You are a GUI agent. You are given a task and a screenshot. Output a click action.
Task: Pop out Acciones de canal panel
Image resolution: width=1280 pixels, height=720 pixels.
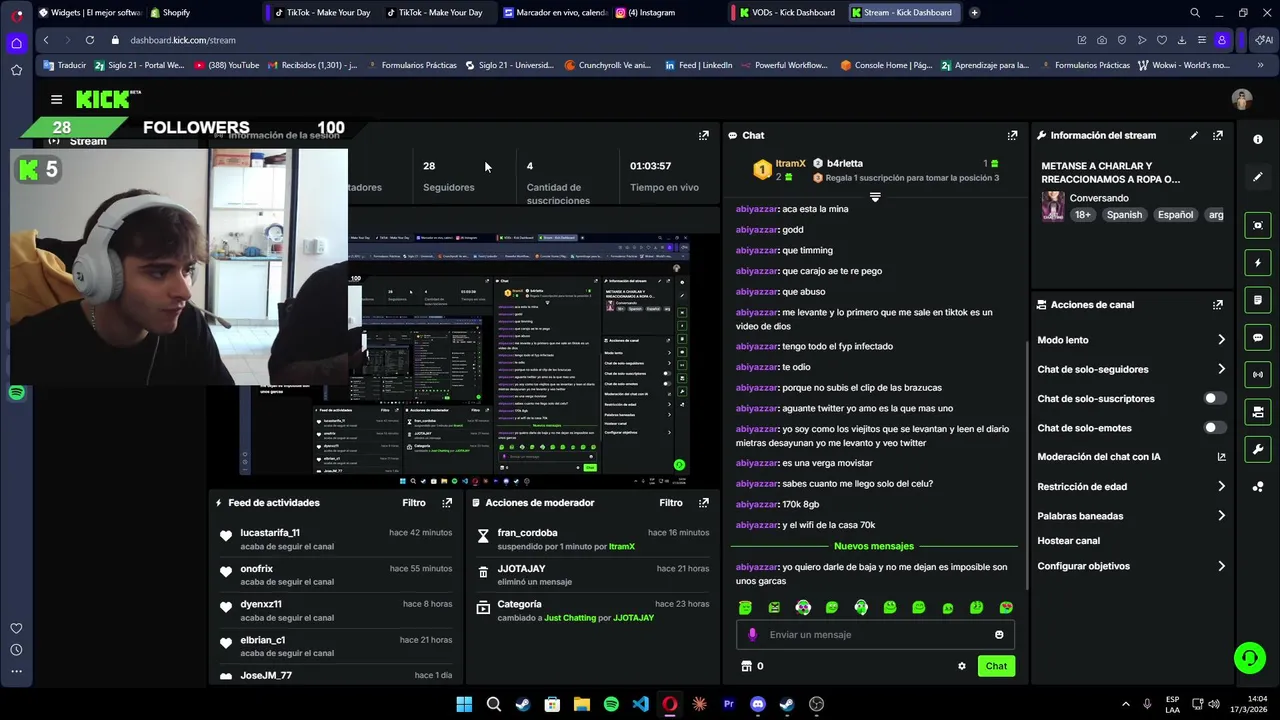point(1217,304)
